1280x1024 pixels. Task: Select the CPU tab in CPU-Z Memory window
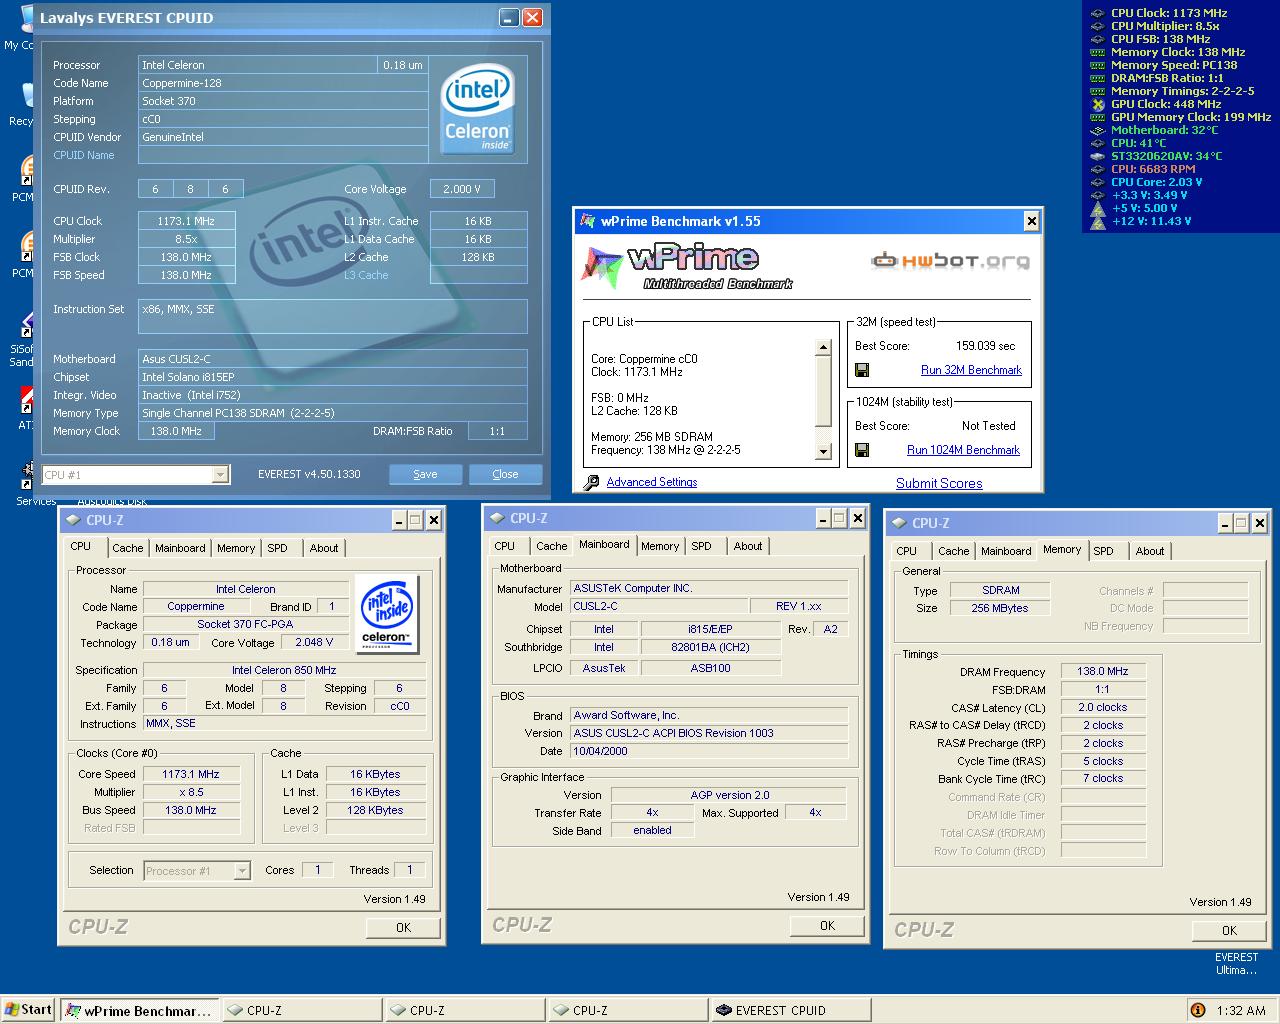907,551
